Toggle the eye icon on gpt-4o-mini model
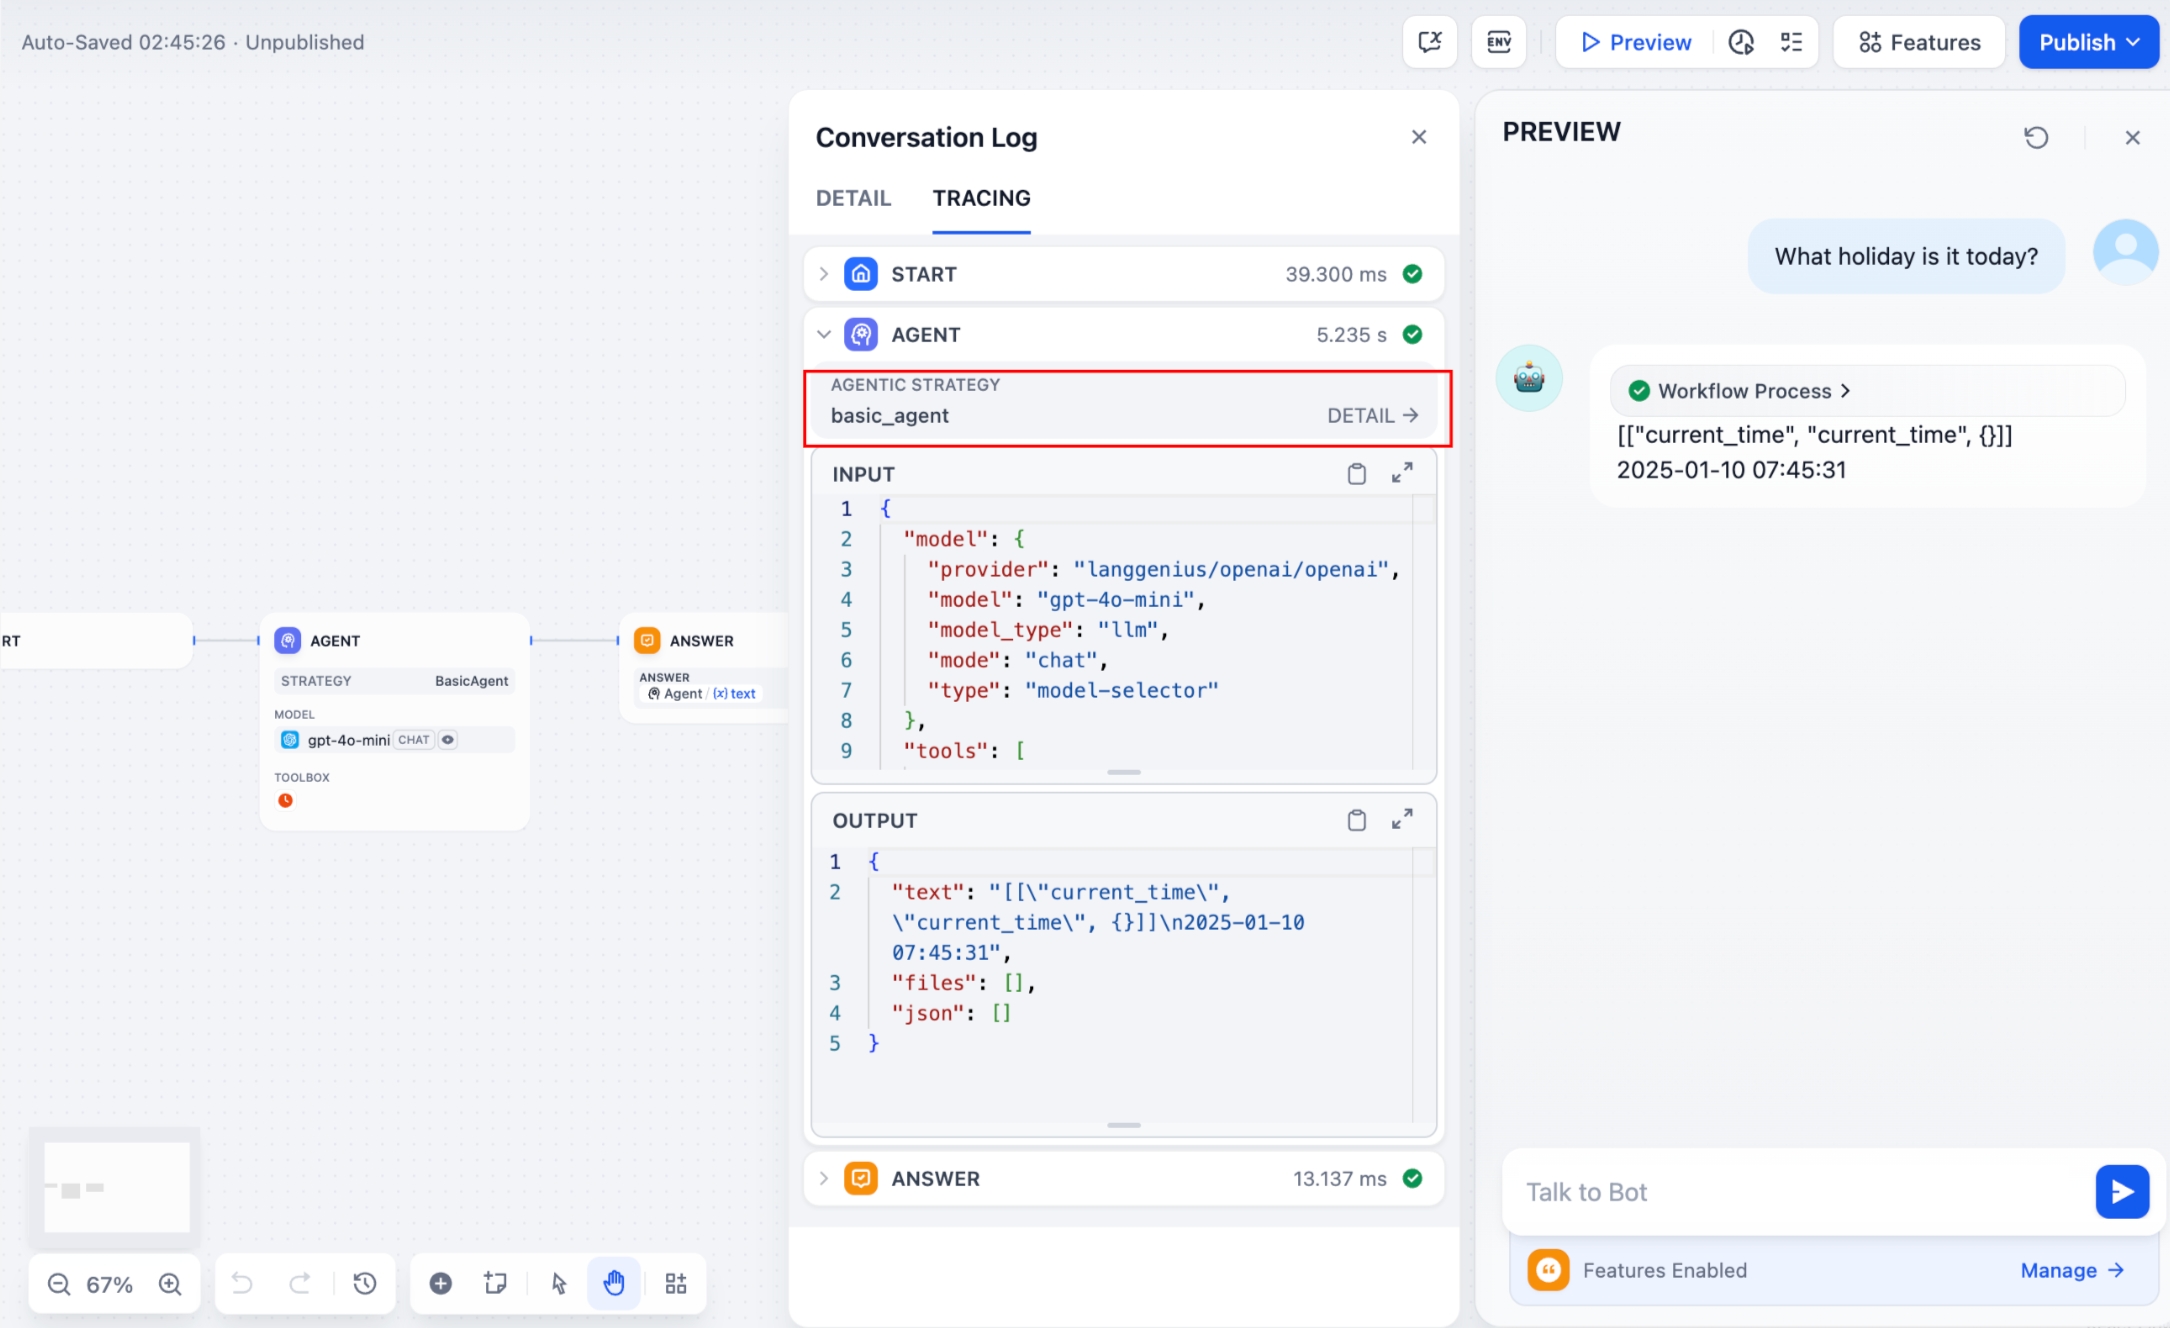 [448, 740]
